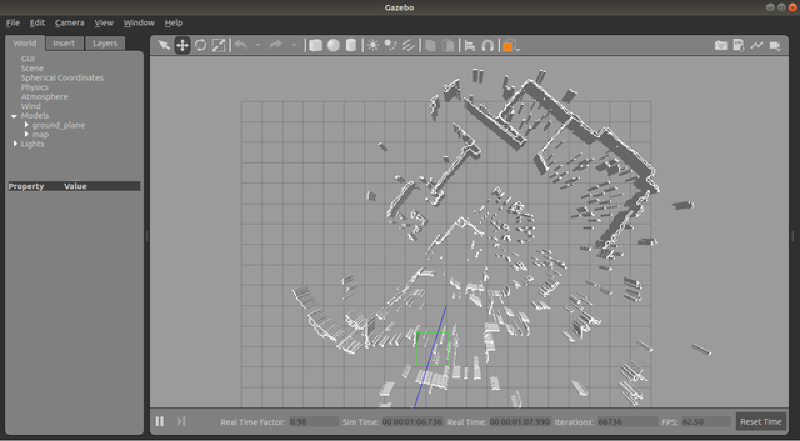Step the simulation forward
Image resolution: width=800 pixels, height=441 pixels.
pos(181,421)
